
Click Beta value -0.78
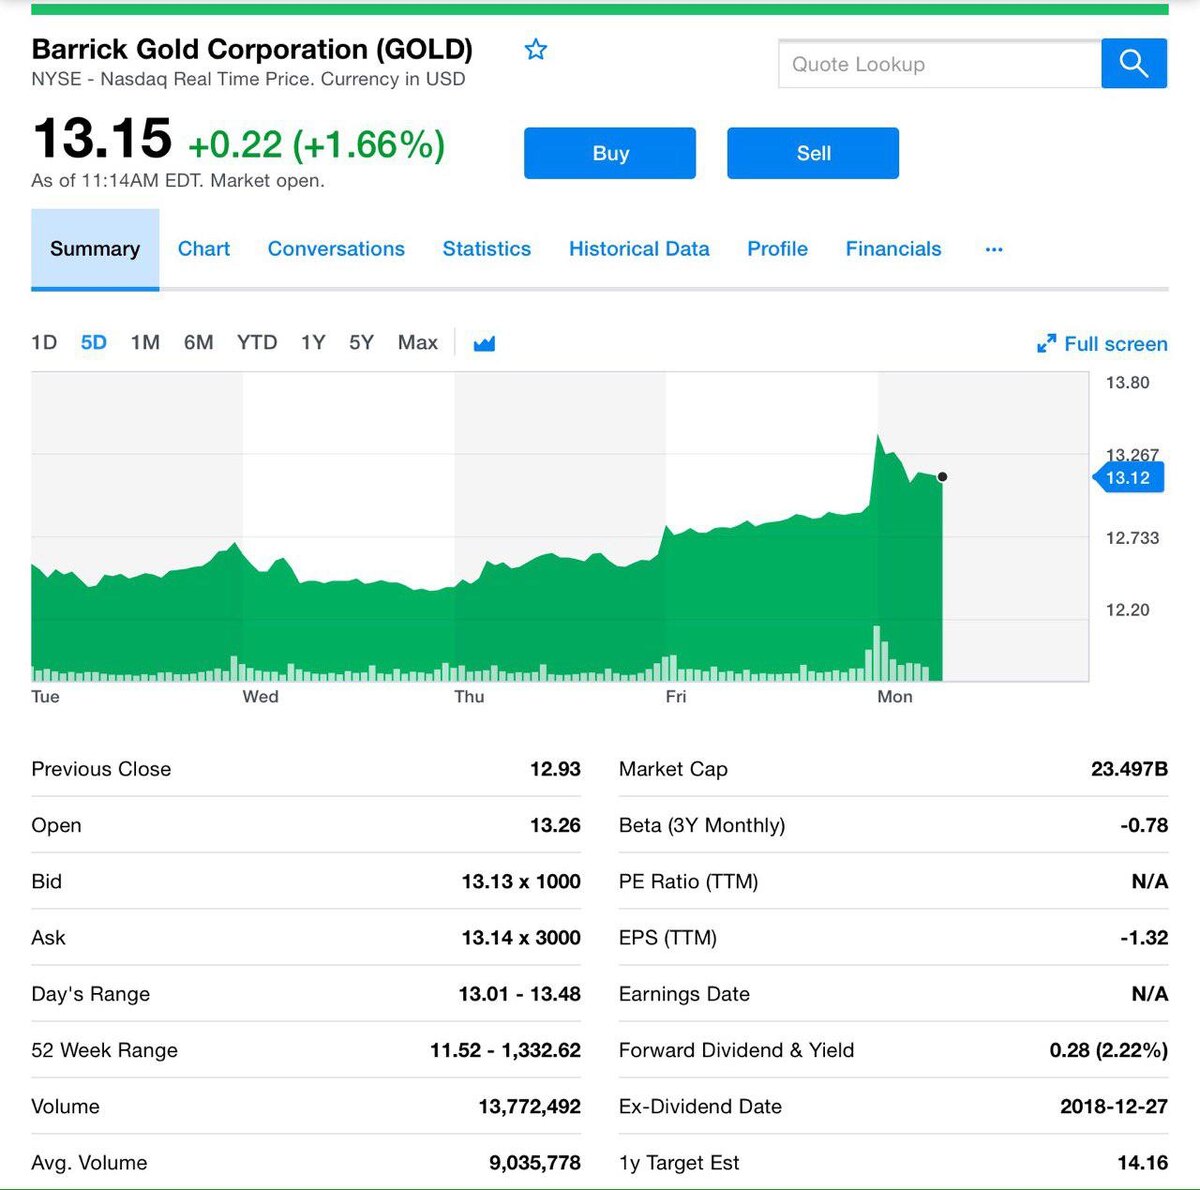(x=1144, y=825)
